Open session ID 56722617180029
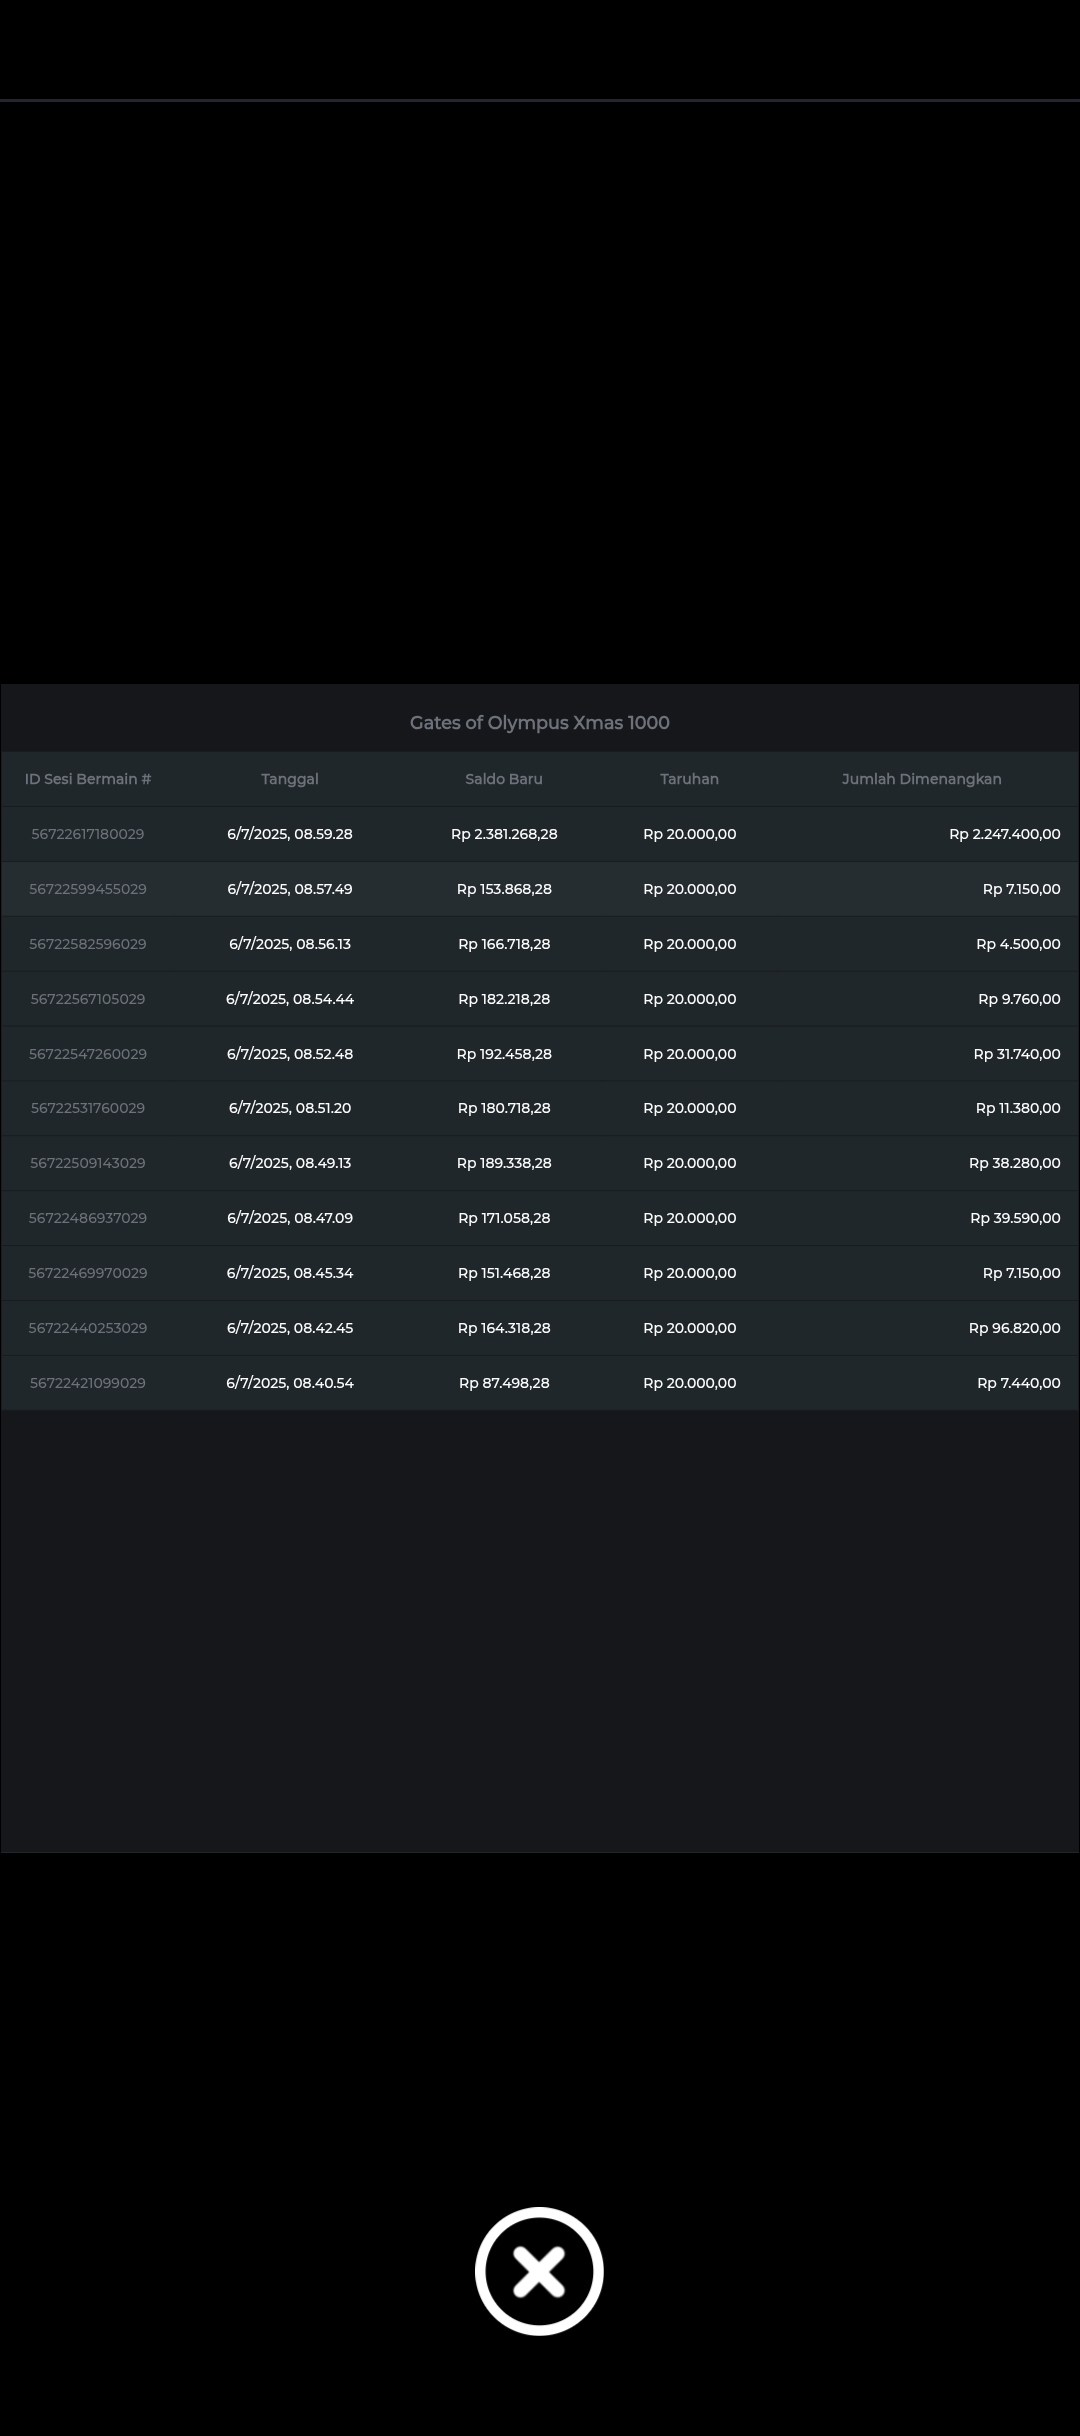The height and width of the screenshot is (2436, 1080). pos(88,834)
